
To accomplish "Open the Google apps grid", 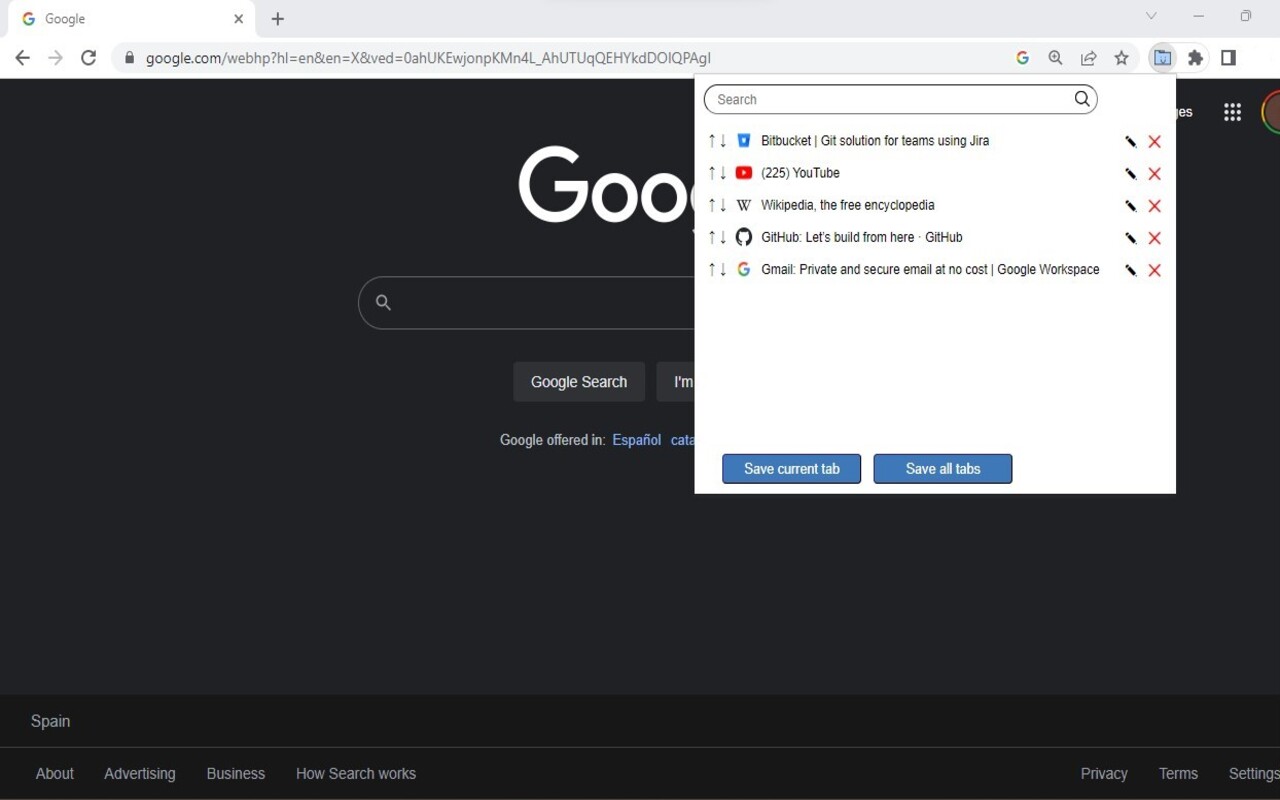I will tap(1233, 112).
